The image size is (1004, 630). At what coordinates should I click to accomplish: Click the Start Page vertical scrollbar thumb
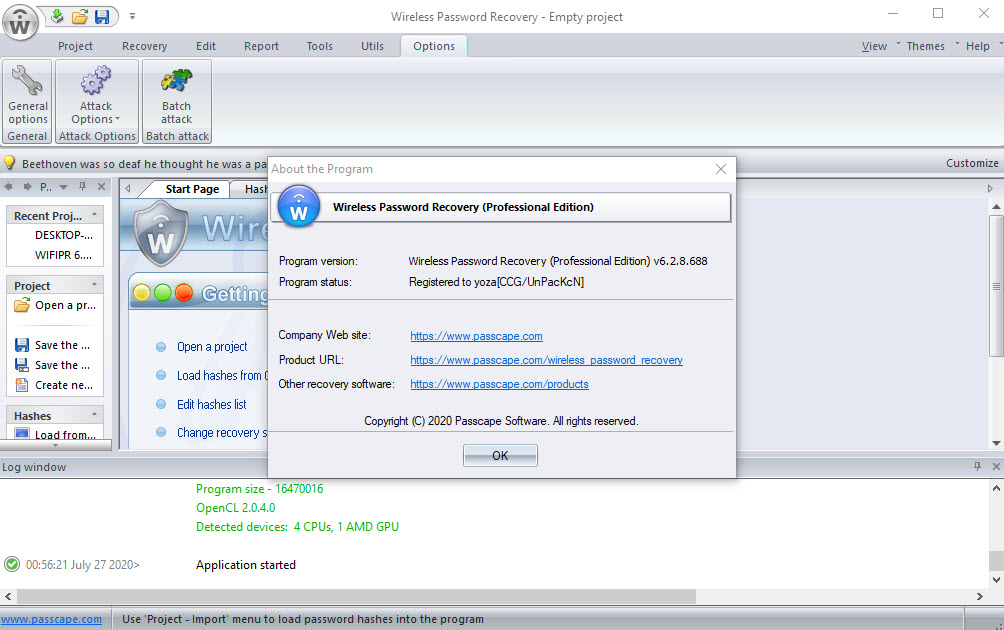996,286
